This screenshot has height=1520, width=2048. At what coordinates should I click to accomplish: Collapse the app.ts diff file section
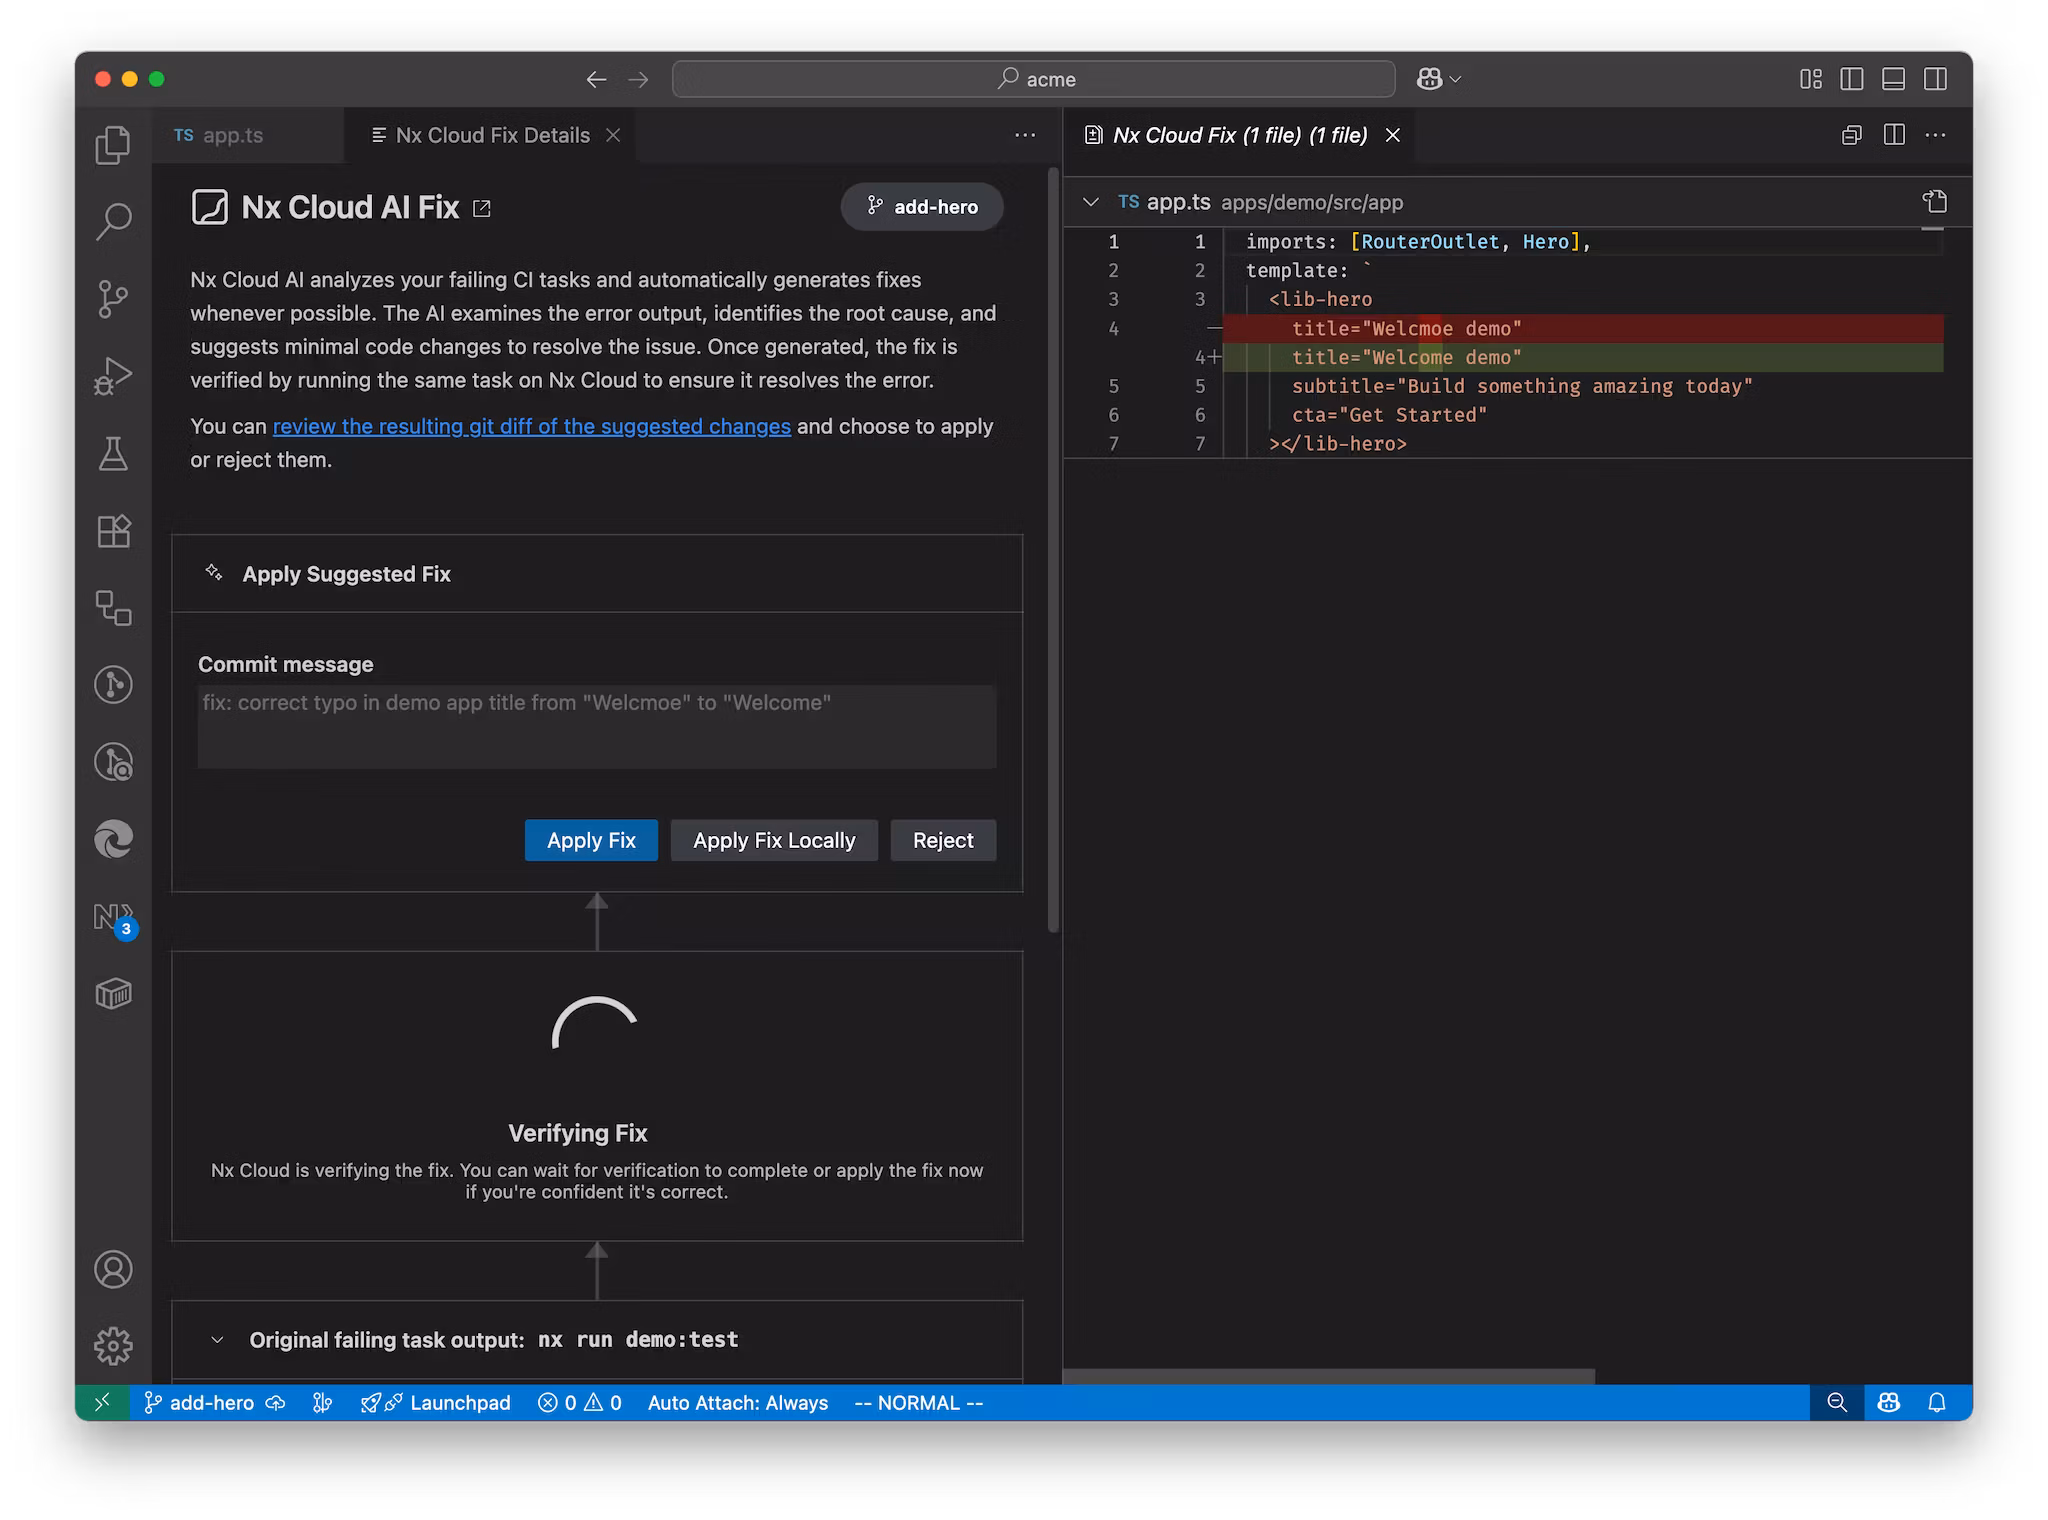[1090, 202]
